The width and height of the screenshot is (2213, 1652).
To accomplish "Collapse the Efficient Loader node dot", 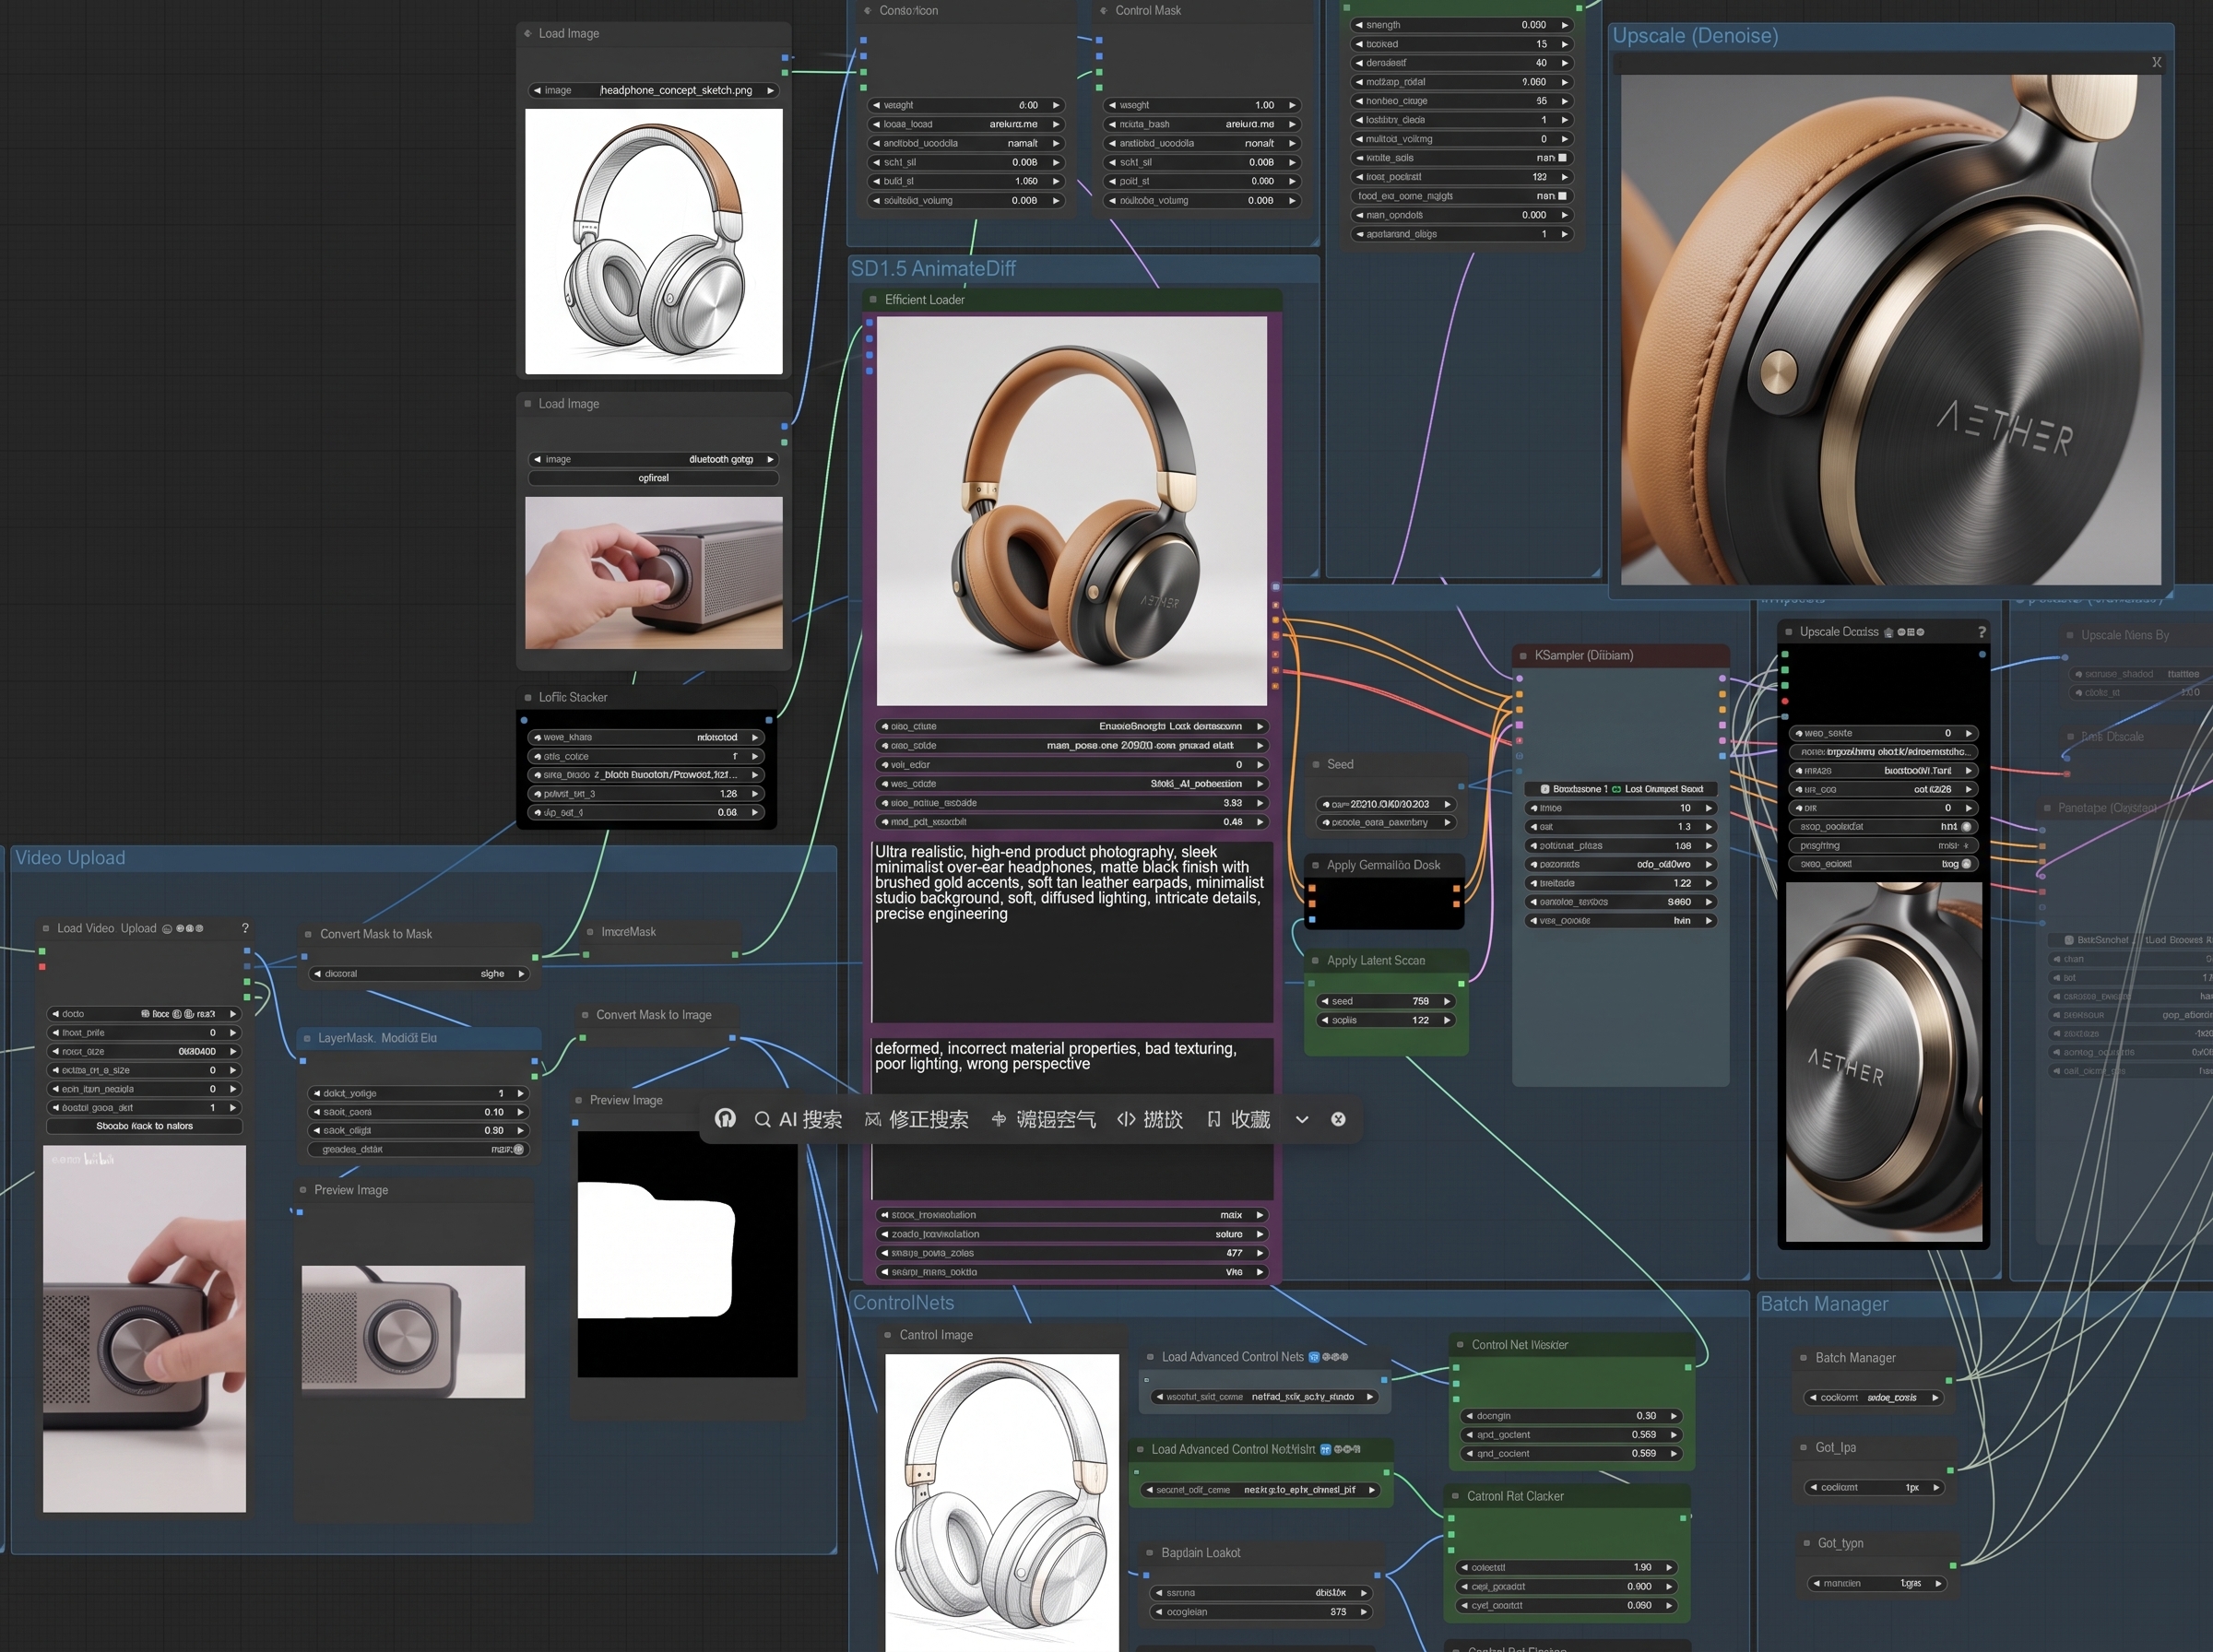I will pos(873,300).
